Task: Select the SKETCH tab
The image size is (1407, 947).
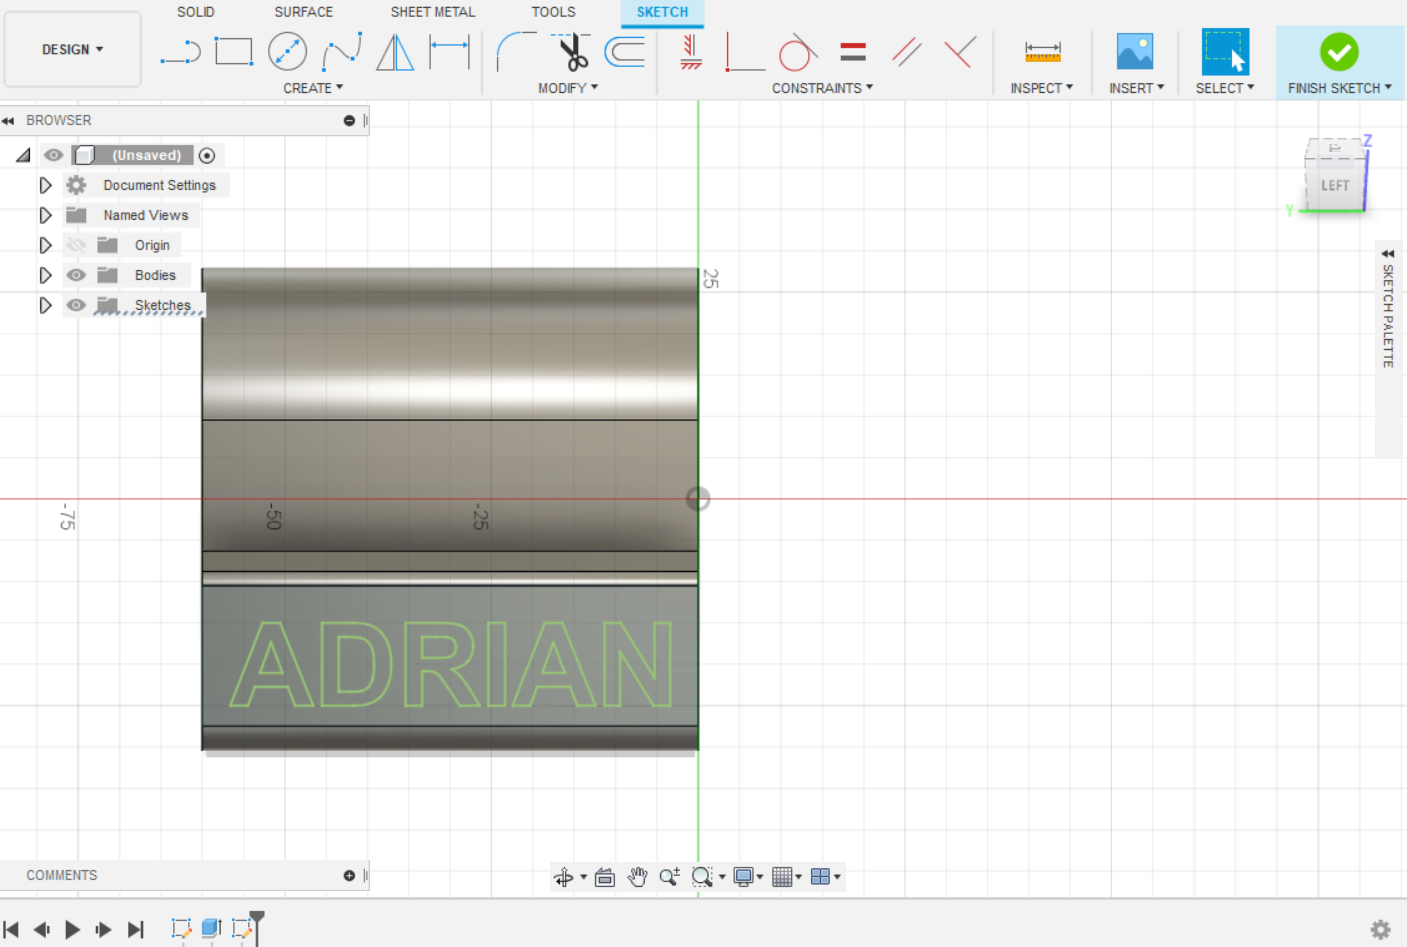Action: pos(662,12)
